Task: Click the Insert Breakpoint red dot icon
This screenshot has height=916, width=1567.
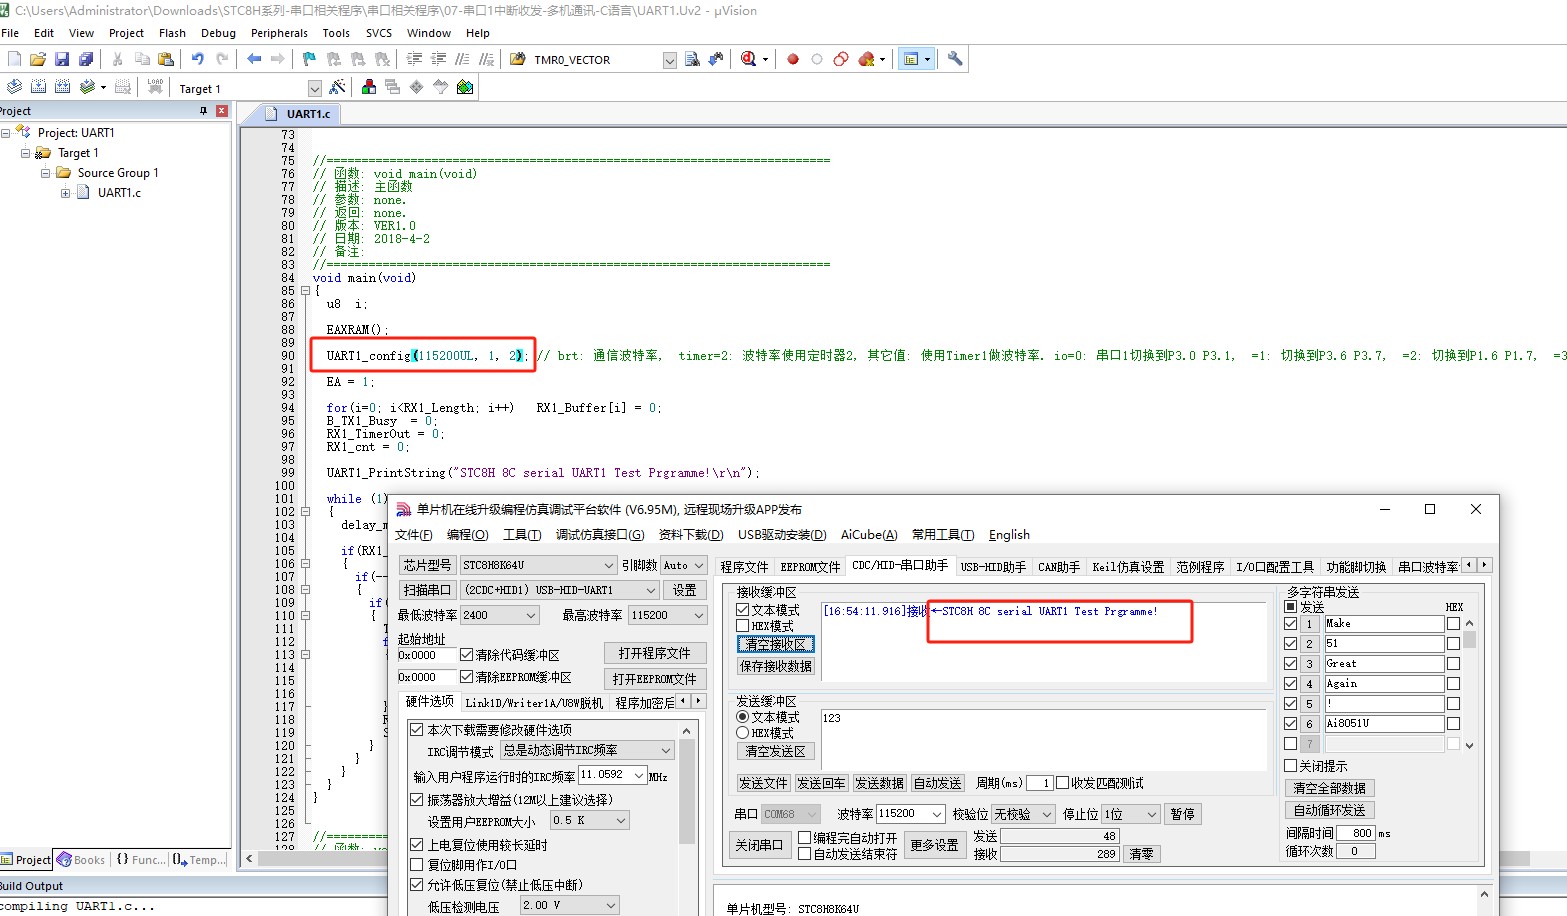Action: pos(793,59)
